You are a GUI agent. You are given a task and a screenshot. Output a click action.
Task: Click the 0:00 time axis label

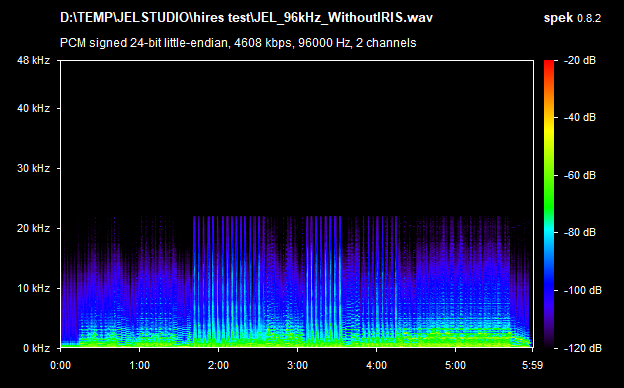[x=60, y=365]
